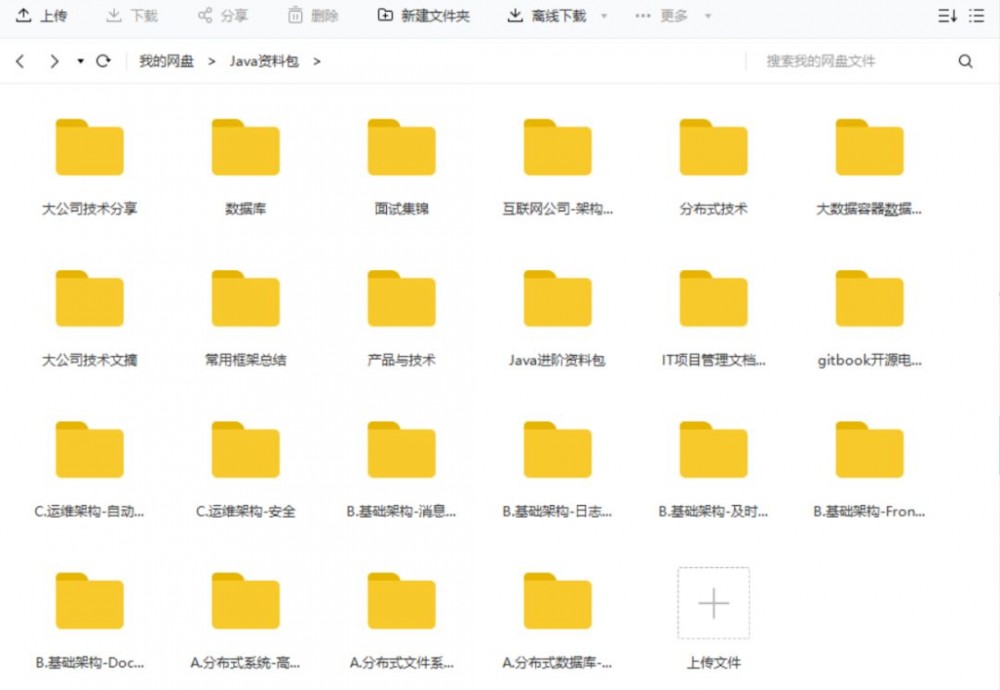Image resolution: width=1000 pixels, height=690 pixels.
Task: Click the 新建文件夹 new folder icon
Action: (385, 15)
